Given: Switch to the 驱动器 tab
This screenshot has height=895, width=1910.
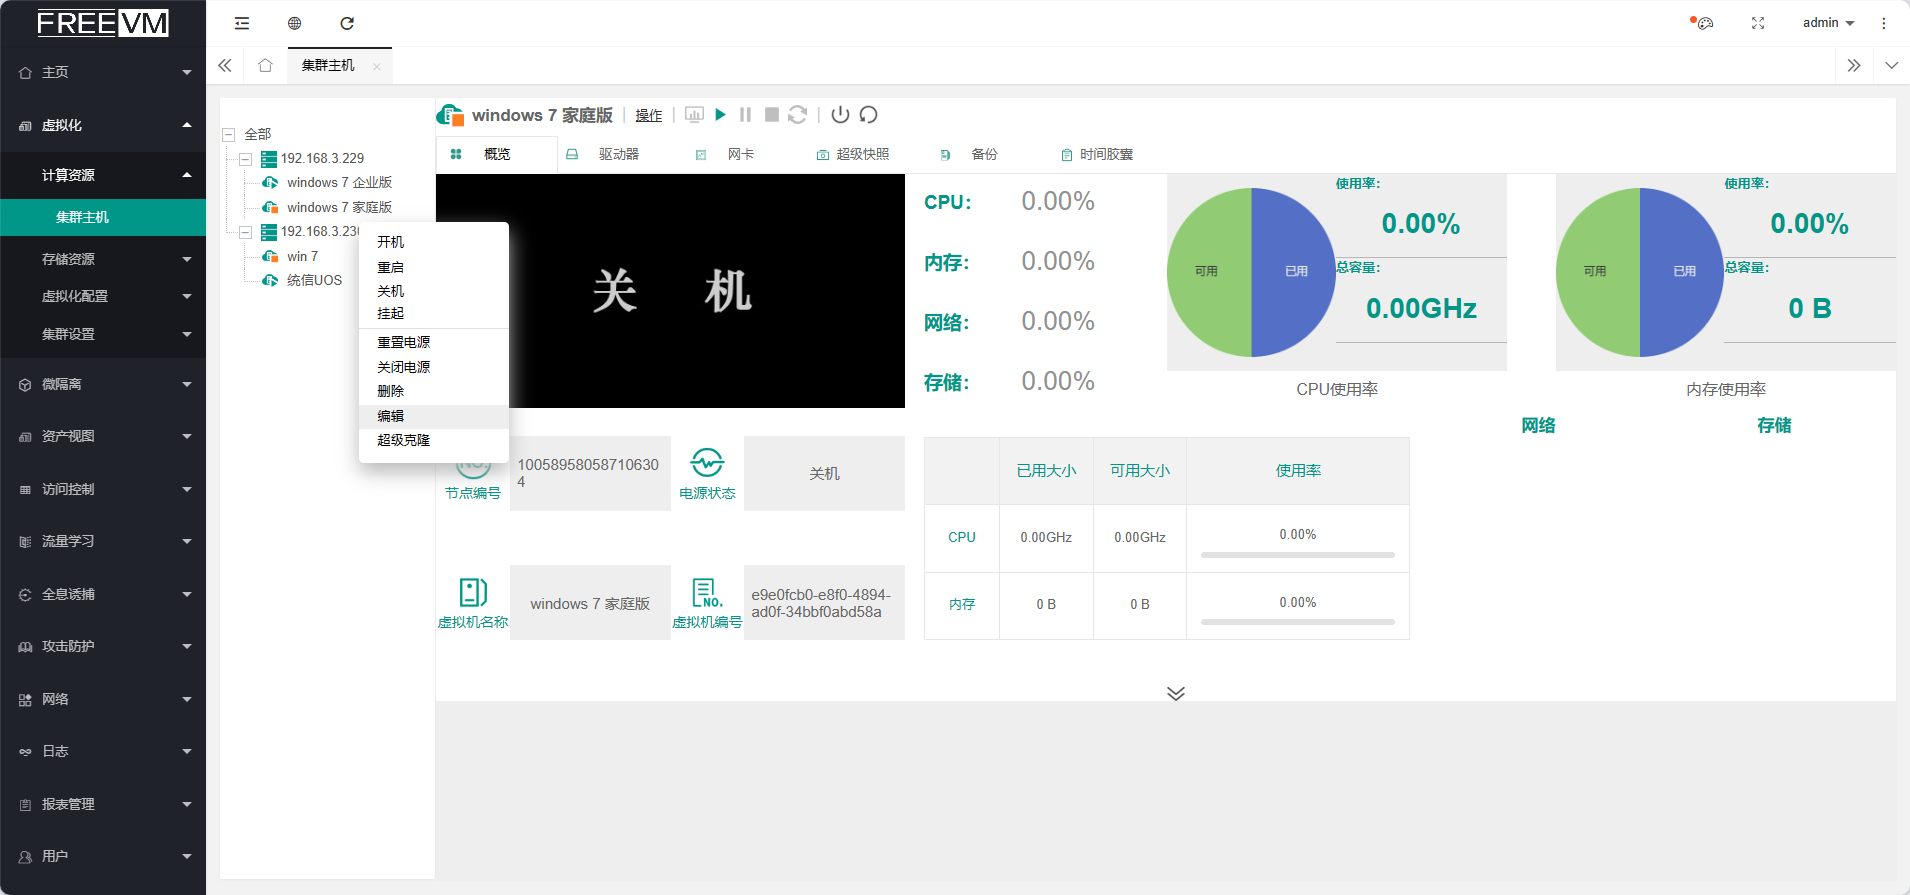Looking at the screenshot, I should pos(619,154).
